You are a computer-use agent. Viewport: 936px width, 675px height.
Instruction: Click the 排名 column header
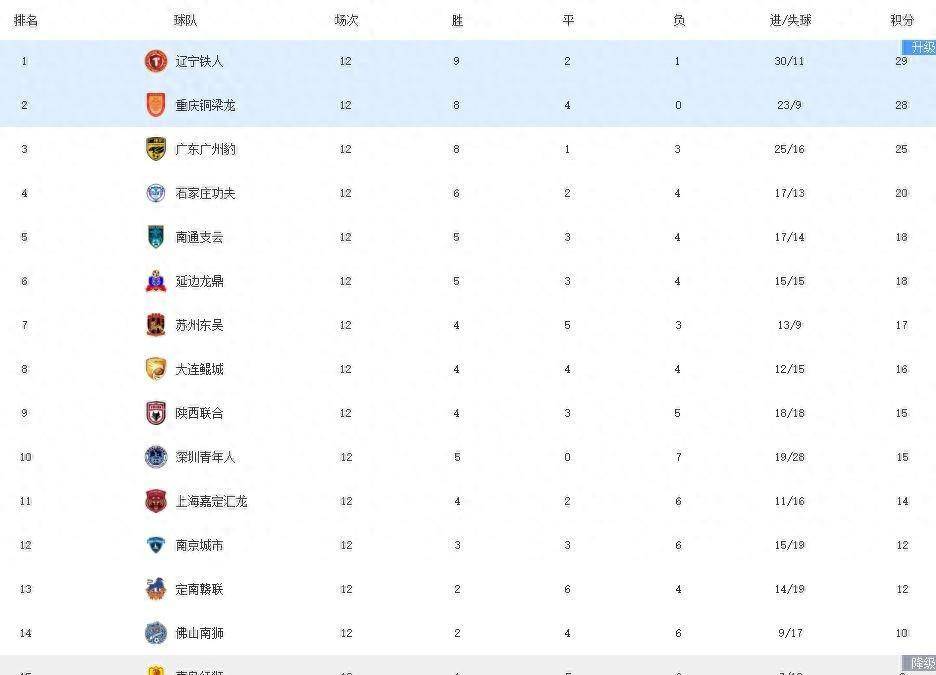pos(26,20)
